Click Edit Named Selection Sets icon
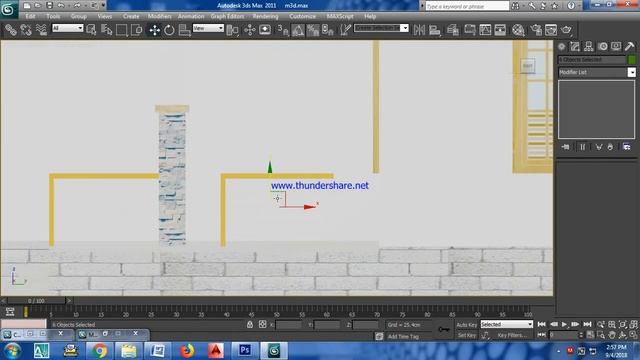The width and height of the screenshot is (640, 360). [x=346, y=30]
